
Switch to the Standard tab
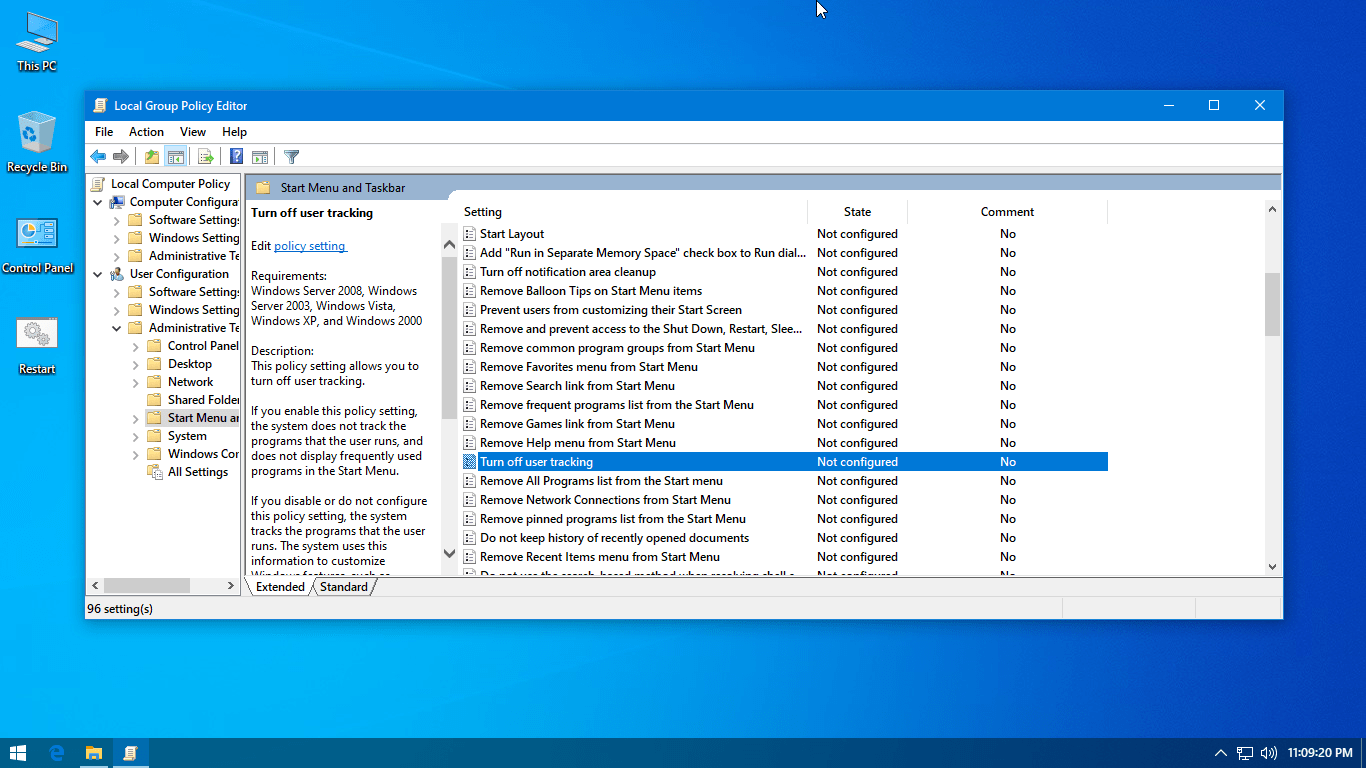[x=344, y=586]
